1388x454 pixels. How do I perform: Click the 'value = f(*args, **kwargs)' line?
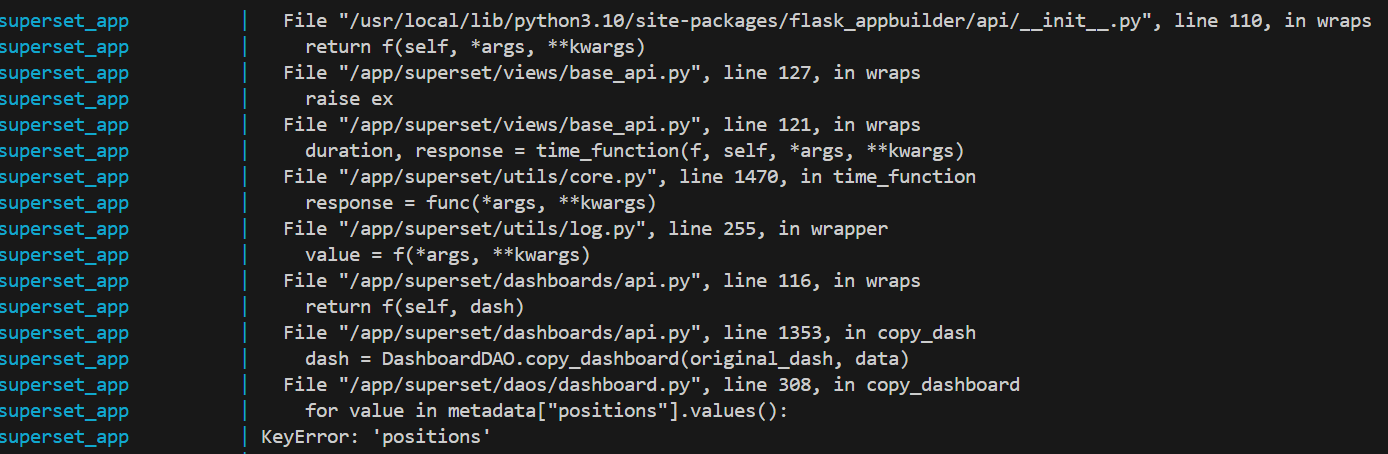point(447,255)
